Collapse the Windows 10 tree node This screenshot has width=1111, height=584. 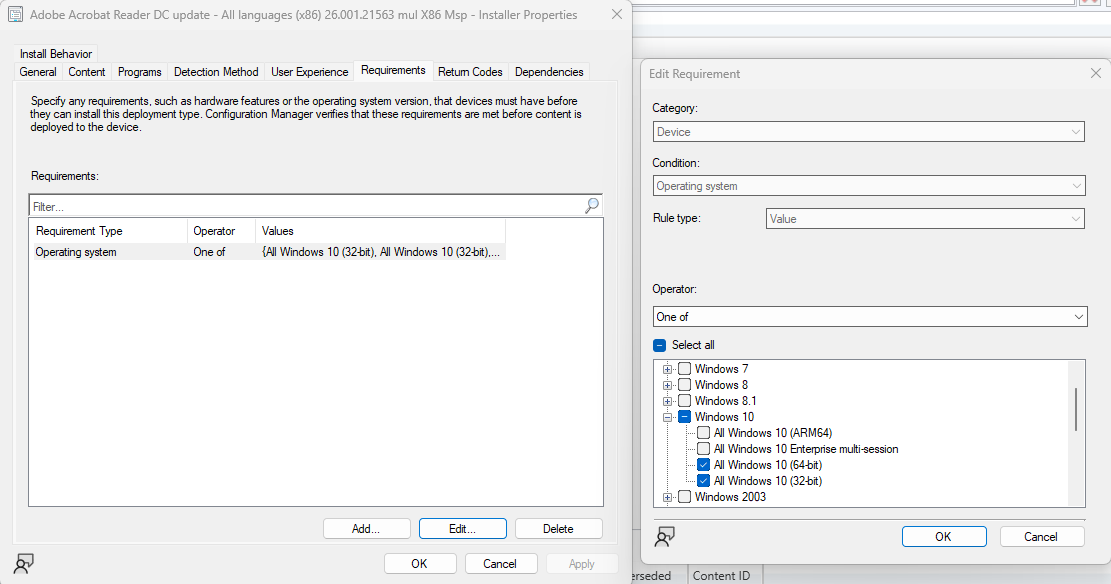coord(667,417)
